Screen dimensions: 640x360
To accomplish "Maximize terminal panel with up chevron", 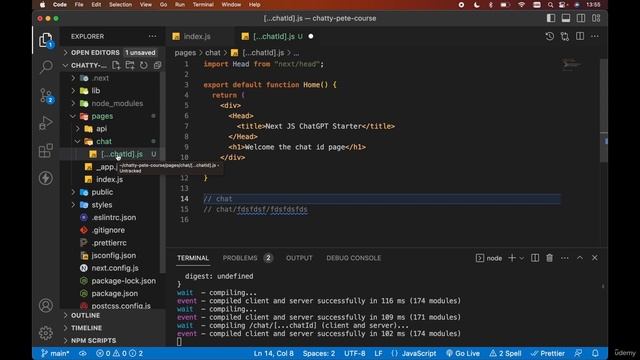I will pyautogui.click(x=580, y=258).
